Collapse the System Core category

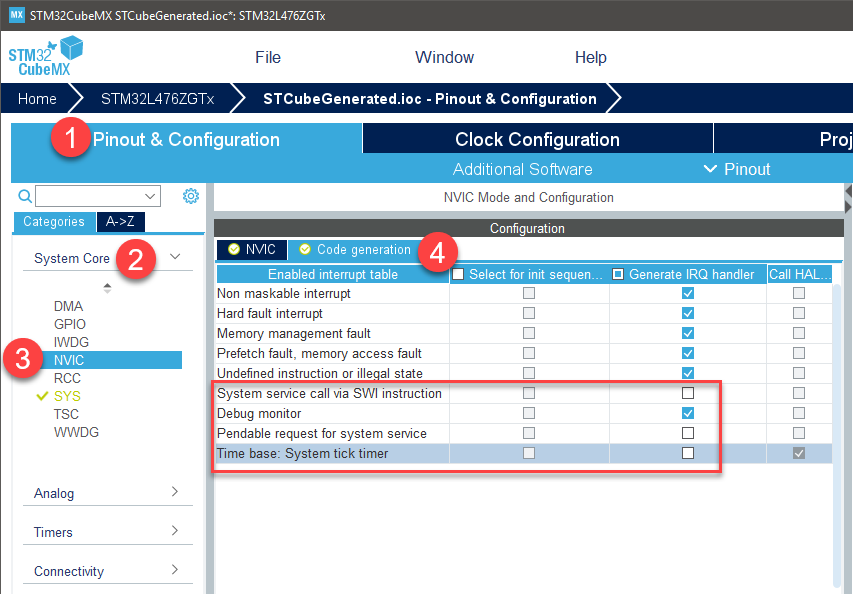click(175, 257)
